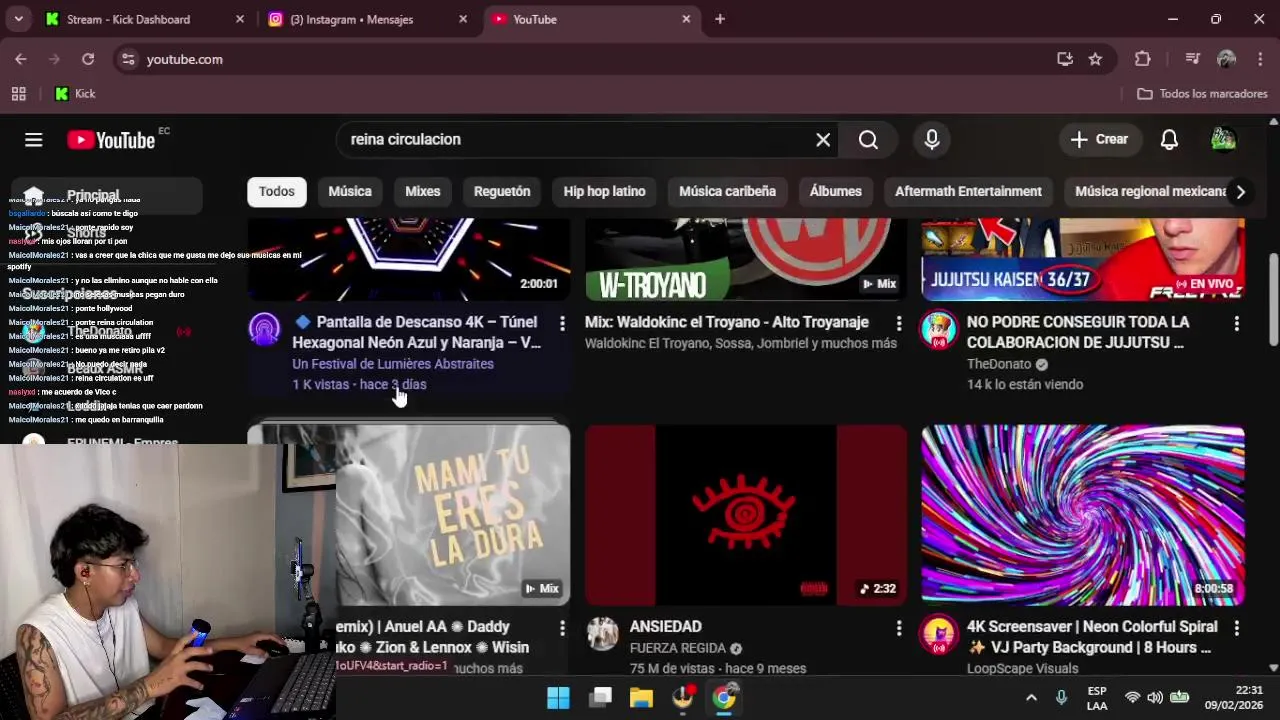The image size is (1280, 720).
Task: Select the Música filter chip
Action: click(x=350, y=192)
